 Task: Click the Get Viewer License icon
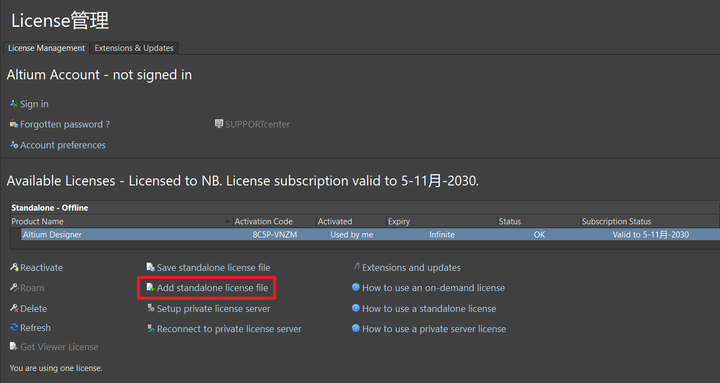pos(14,346)
